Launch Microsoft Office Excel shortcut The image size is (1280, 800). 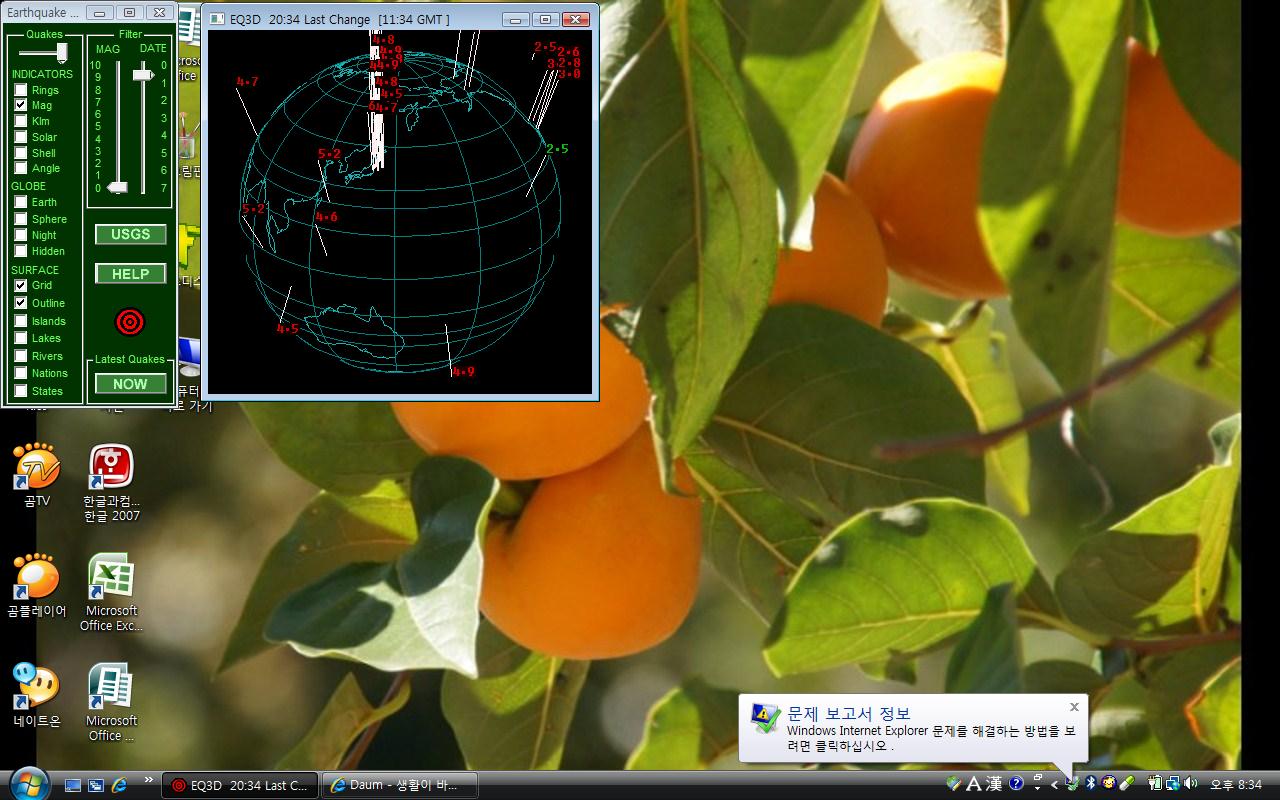112,578
